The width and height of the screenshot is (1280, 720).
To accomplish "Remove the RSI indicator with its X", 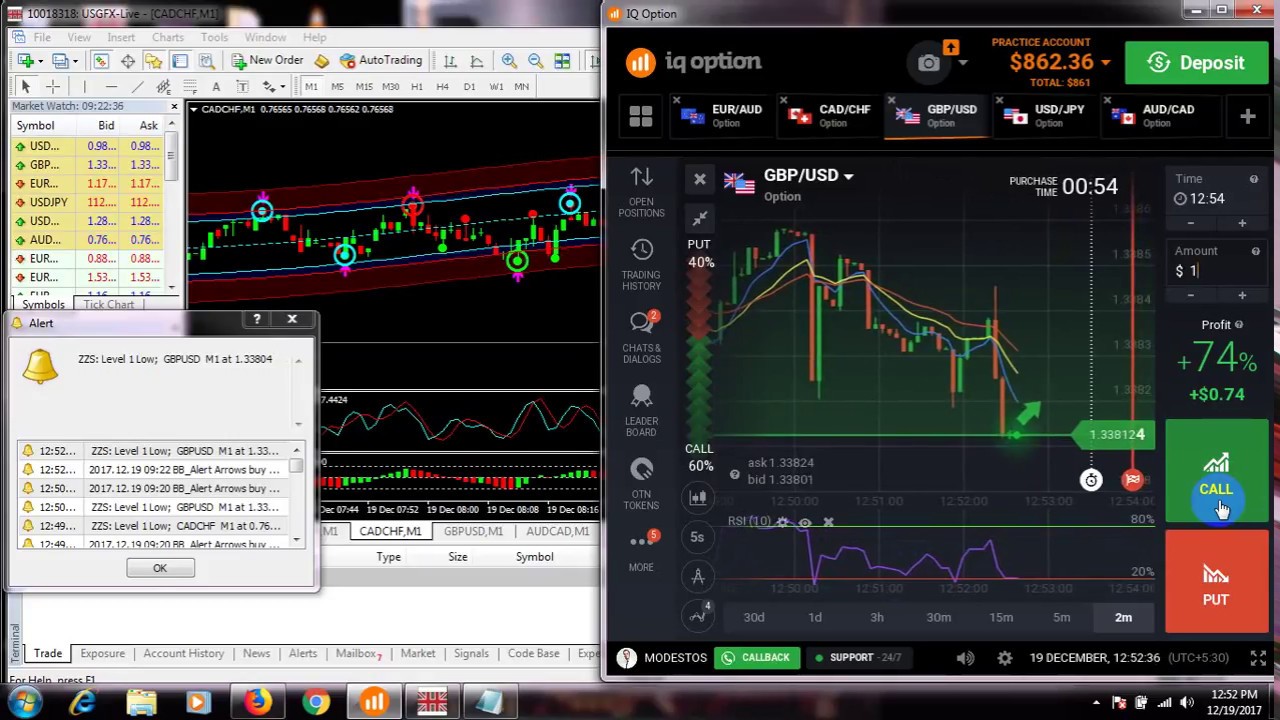I will 828,522.
